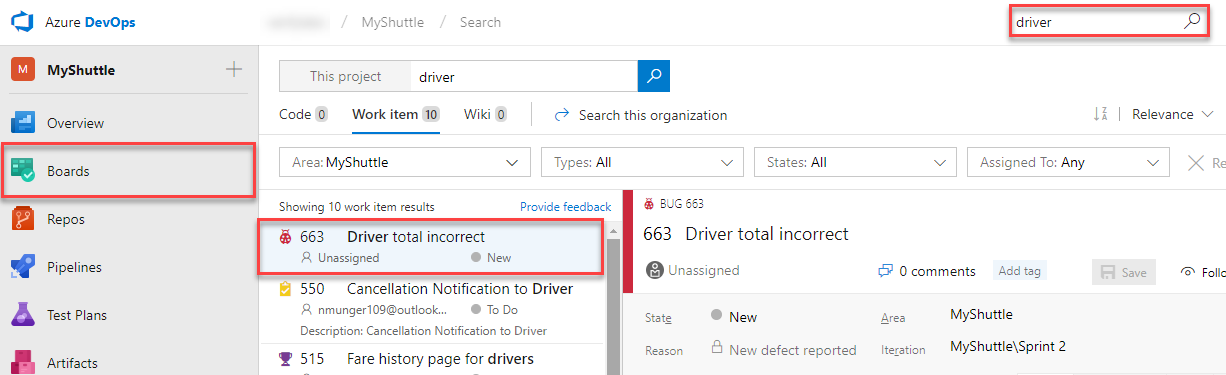
Task: Click the Save button
Action: (x=1124, y=271)
